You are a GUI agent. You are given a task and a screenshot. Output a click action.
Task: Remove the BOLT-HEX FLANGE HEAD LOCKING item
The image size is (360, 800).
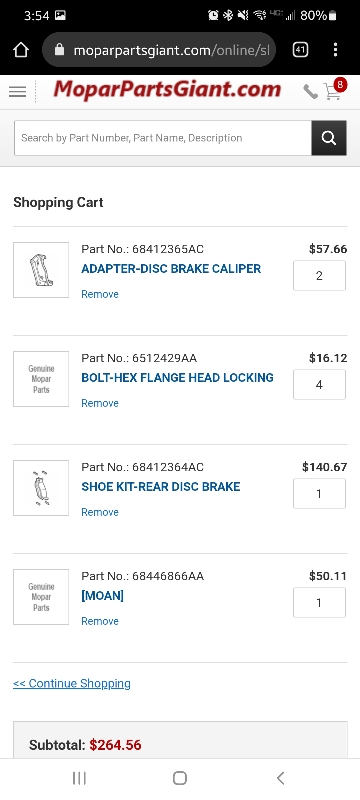click(100, 403)
